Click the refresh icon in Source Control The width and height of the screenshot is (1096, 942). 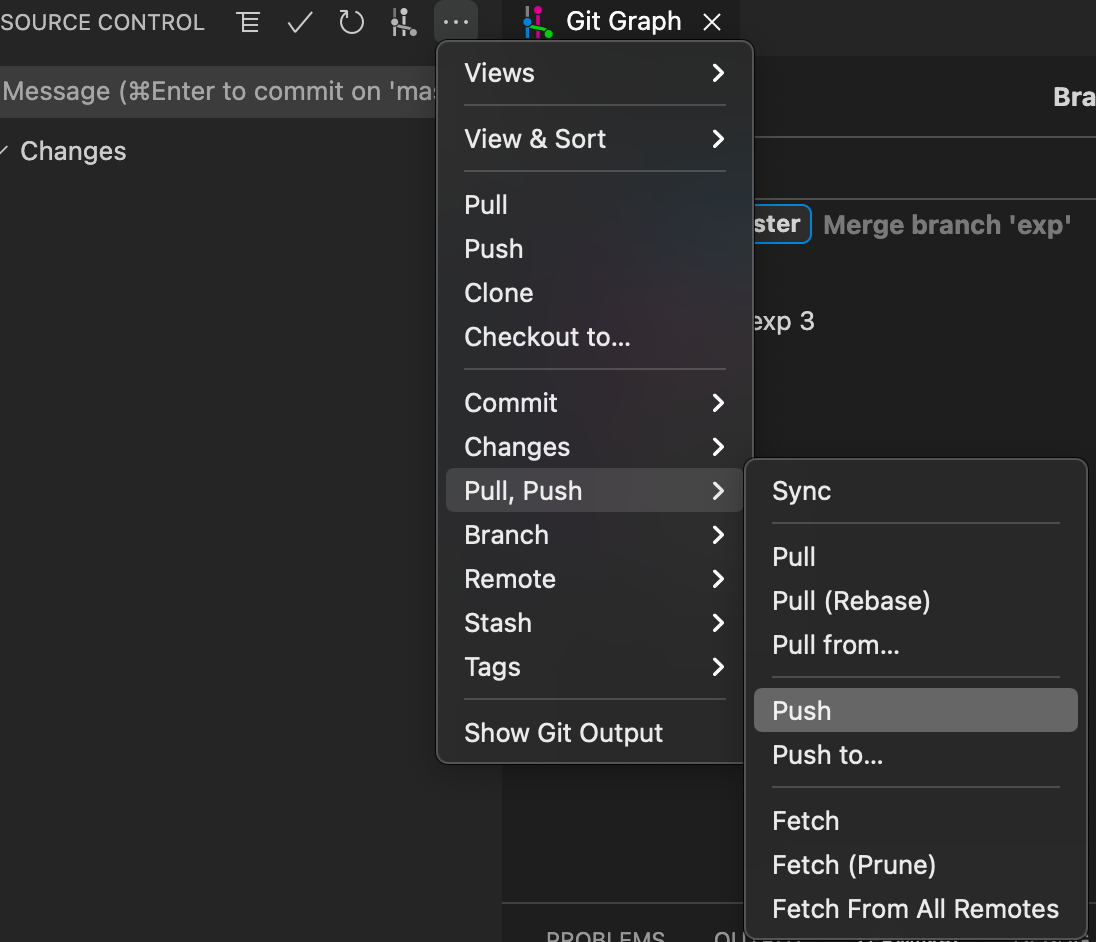351,22
